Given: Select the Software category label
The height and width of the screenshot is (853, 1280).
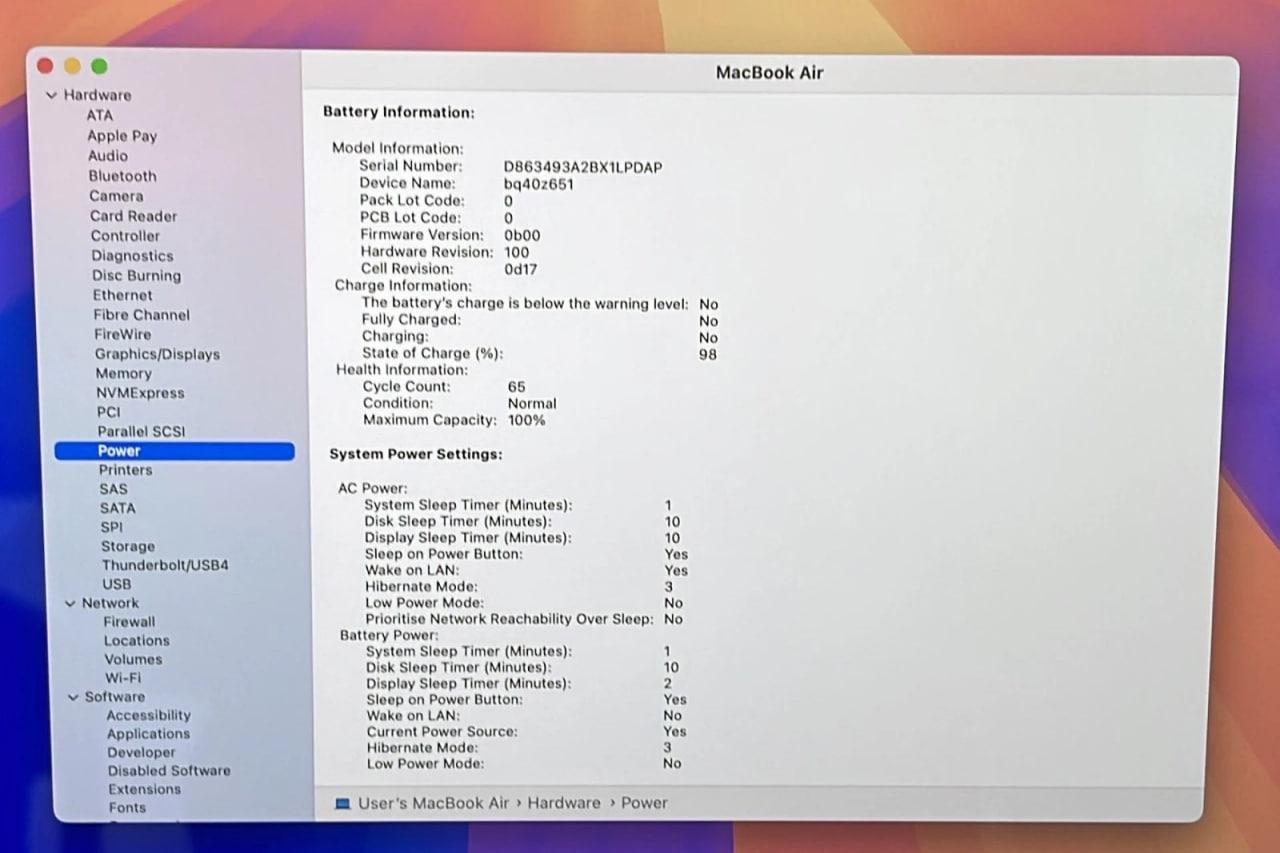Looking at the screenshot, I should pos(114,697).
